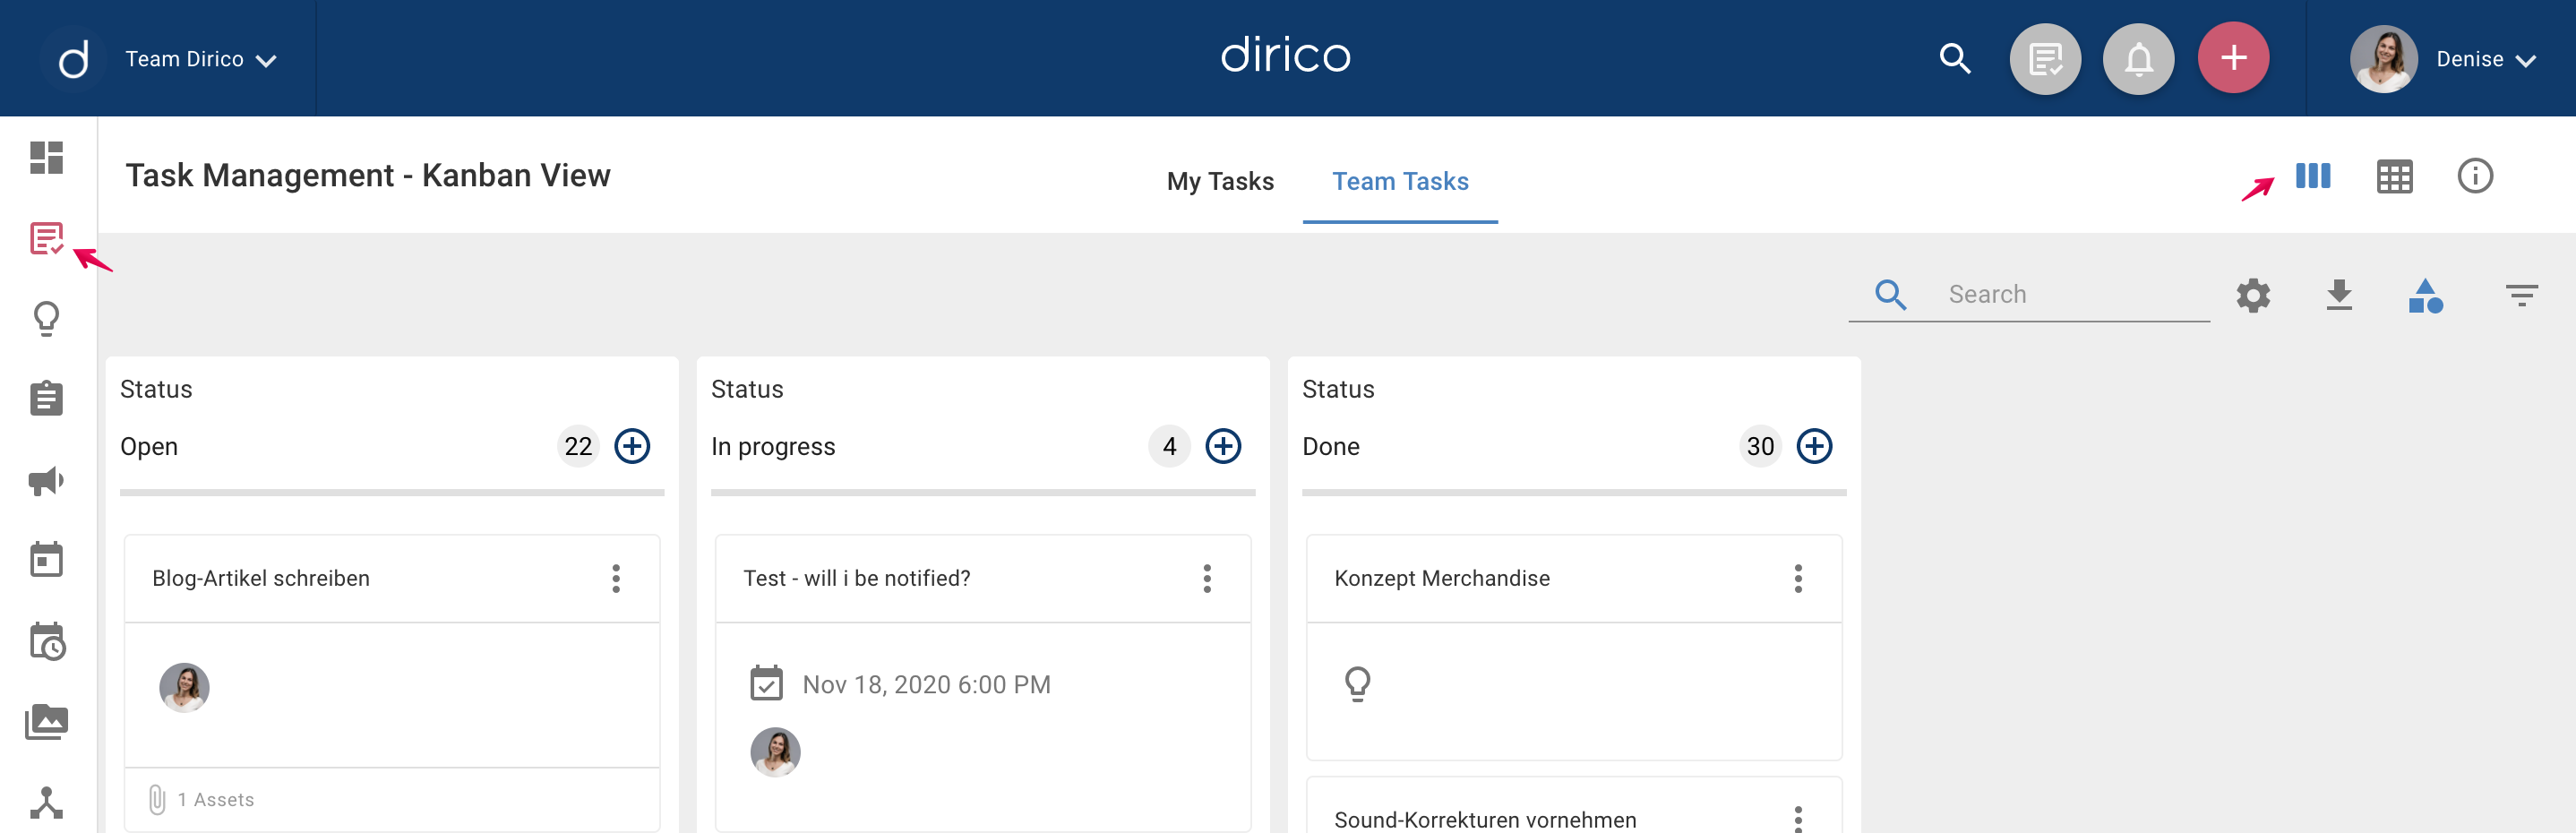Click the due date calendar icon on Test card
The width and height of the screenshot is (2576, 833).
766,684
